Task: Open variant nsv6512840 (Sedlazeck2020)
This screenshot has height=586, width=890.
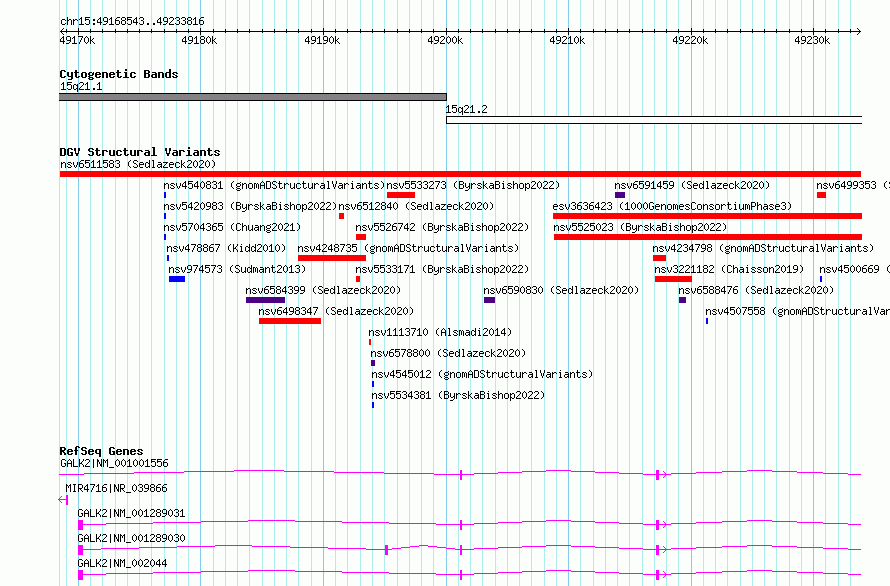Action: [416, 206]
